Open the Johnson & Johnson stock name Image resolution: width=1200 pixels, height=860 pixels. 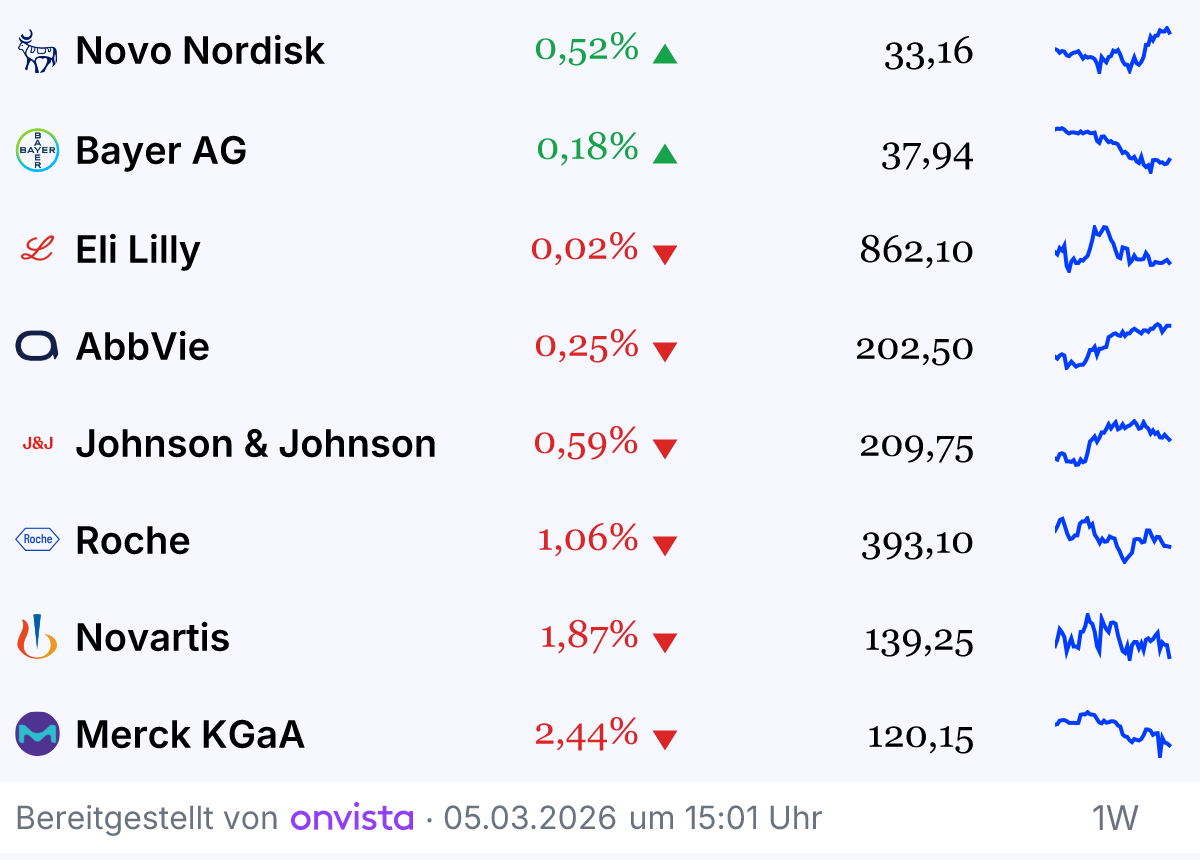(x=256, y=443)
